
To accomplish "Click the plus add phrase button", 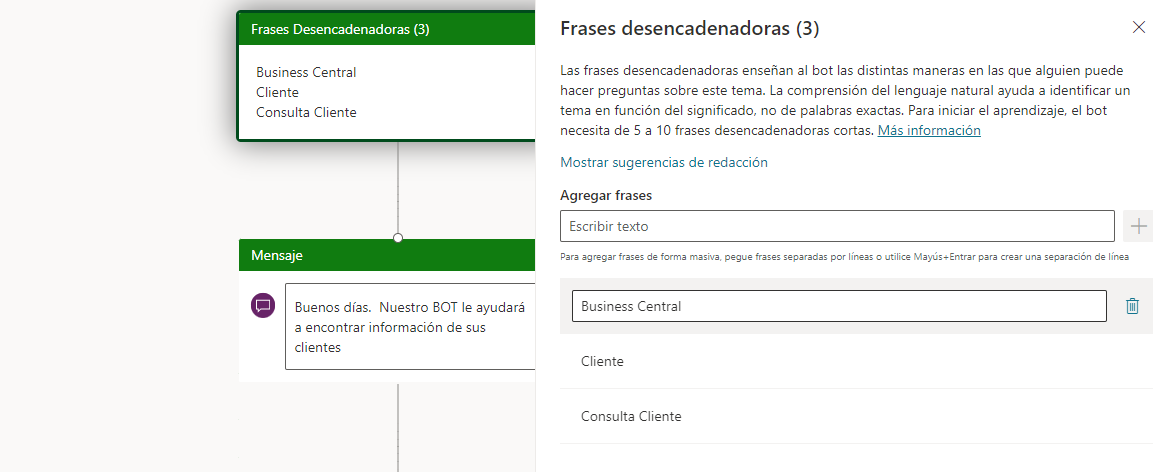I will (x=1138, y=226).
